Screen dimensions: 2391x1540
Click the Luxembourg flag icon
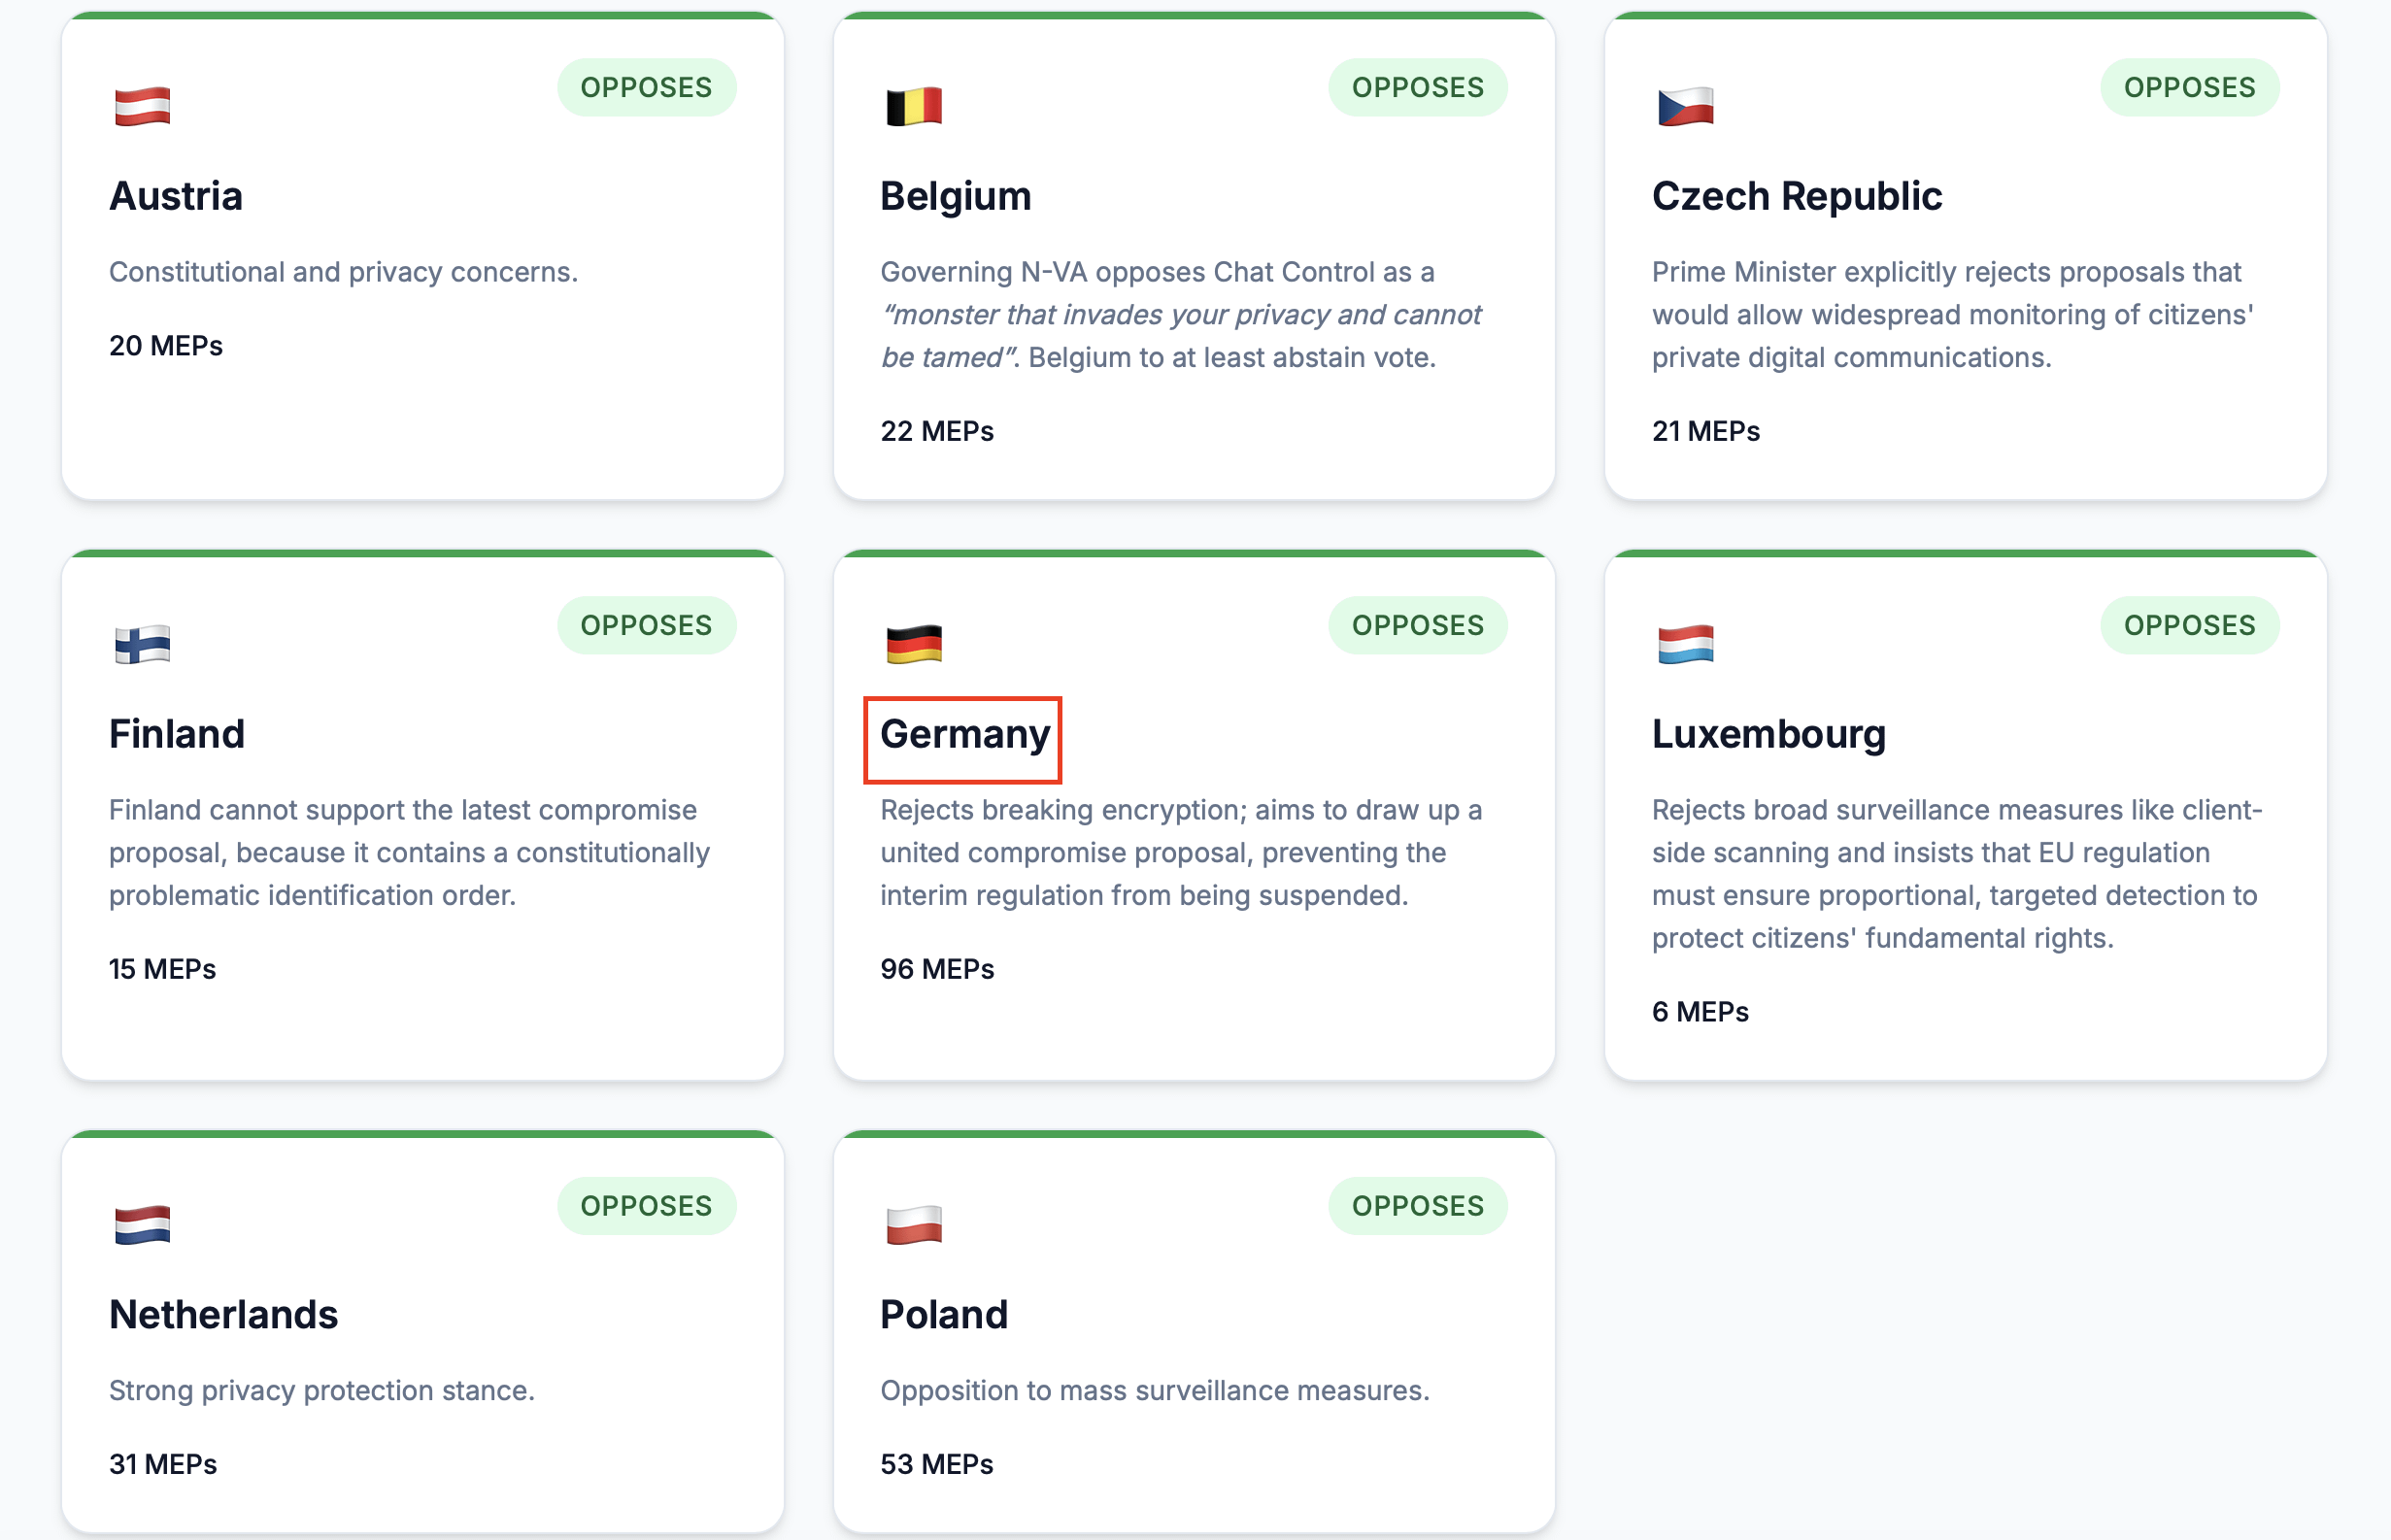(1685, 644)
